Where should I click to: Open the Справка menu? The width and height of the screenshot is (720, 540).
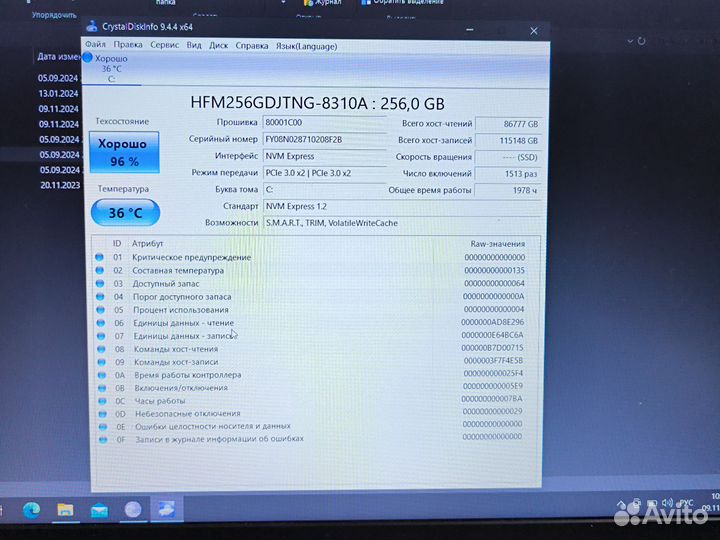(252, 46)
